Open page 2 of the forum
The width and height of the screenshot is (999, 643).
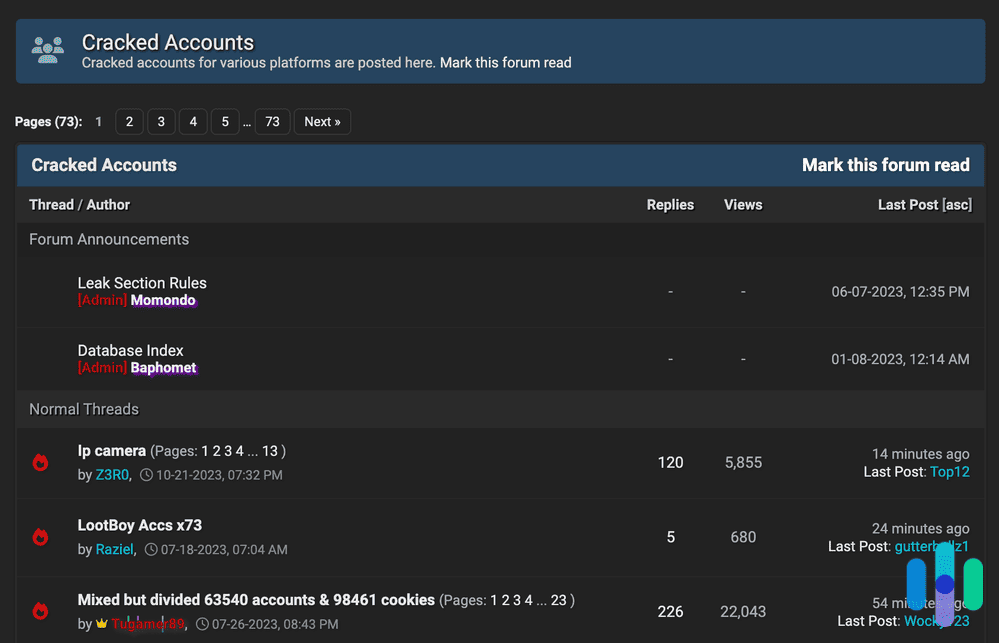(129, 121)
